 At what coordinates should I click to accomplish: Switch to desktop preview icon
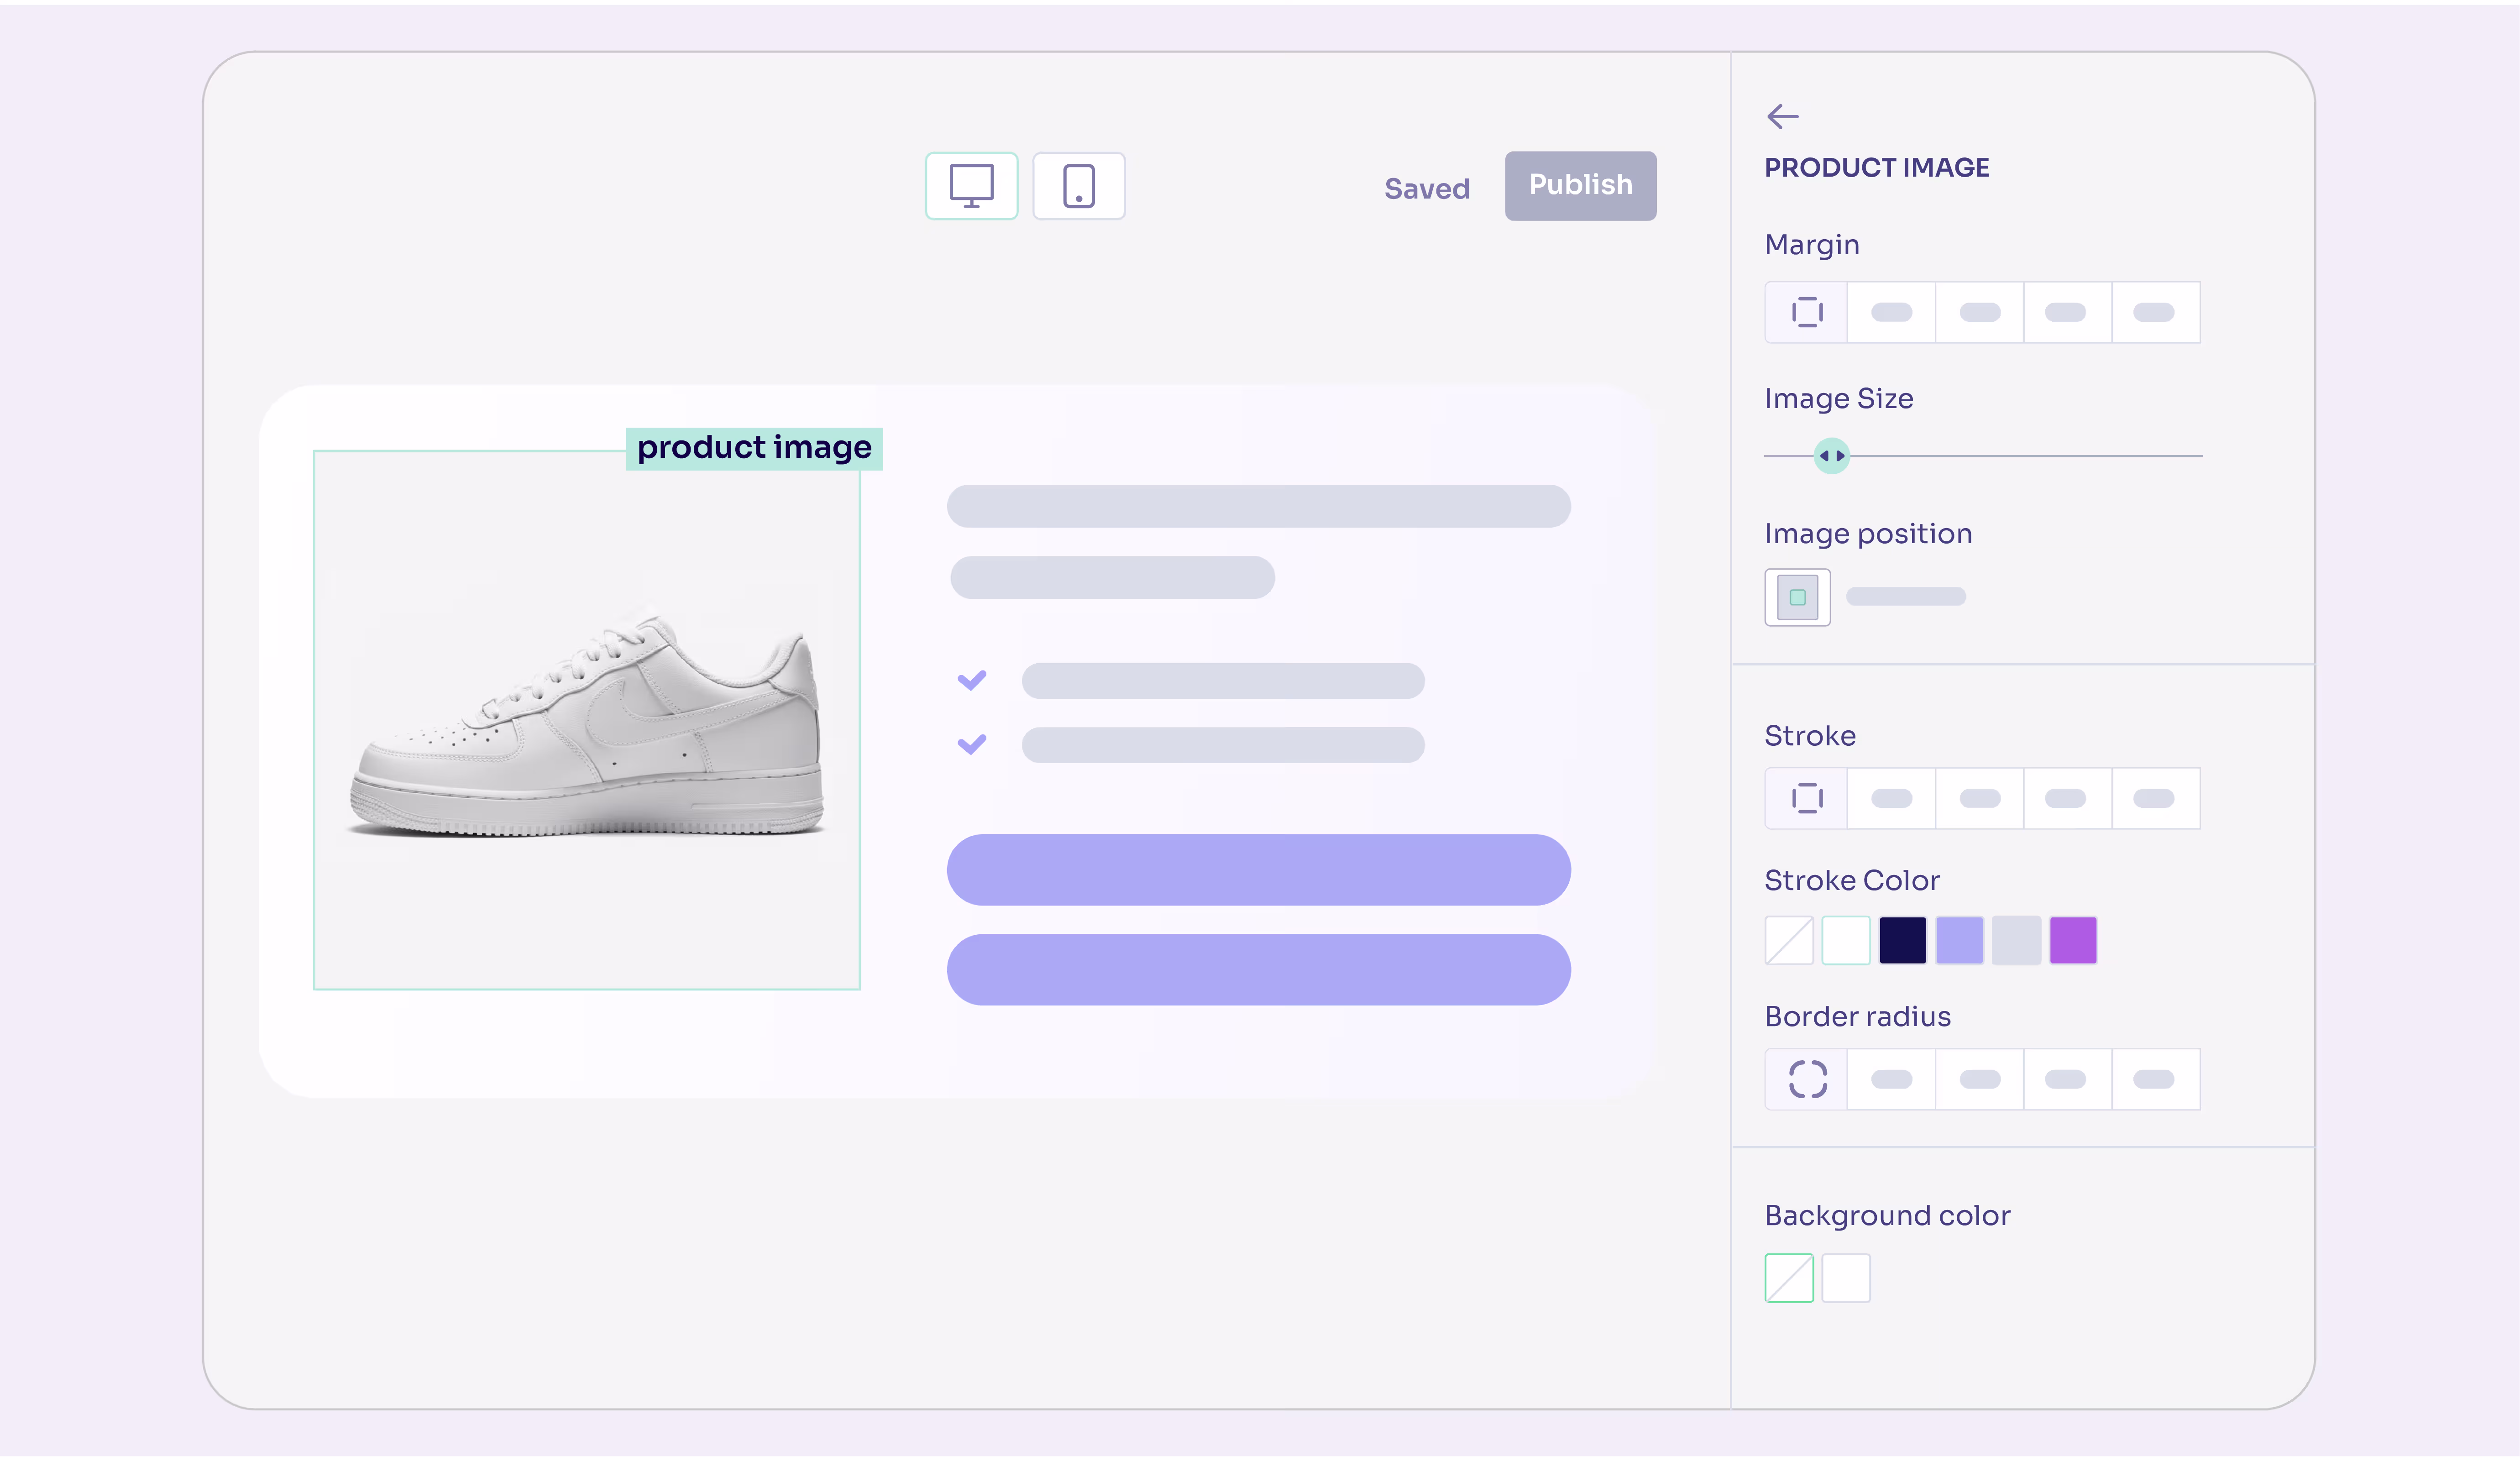(971, 186)
